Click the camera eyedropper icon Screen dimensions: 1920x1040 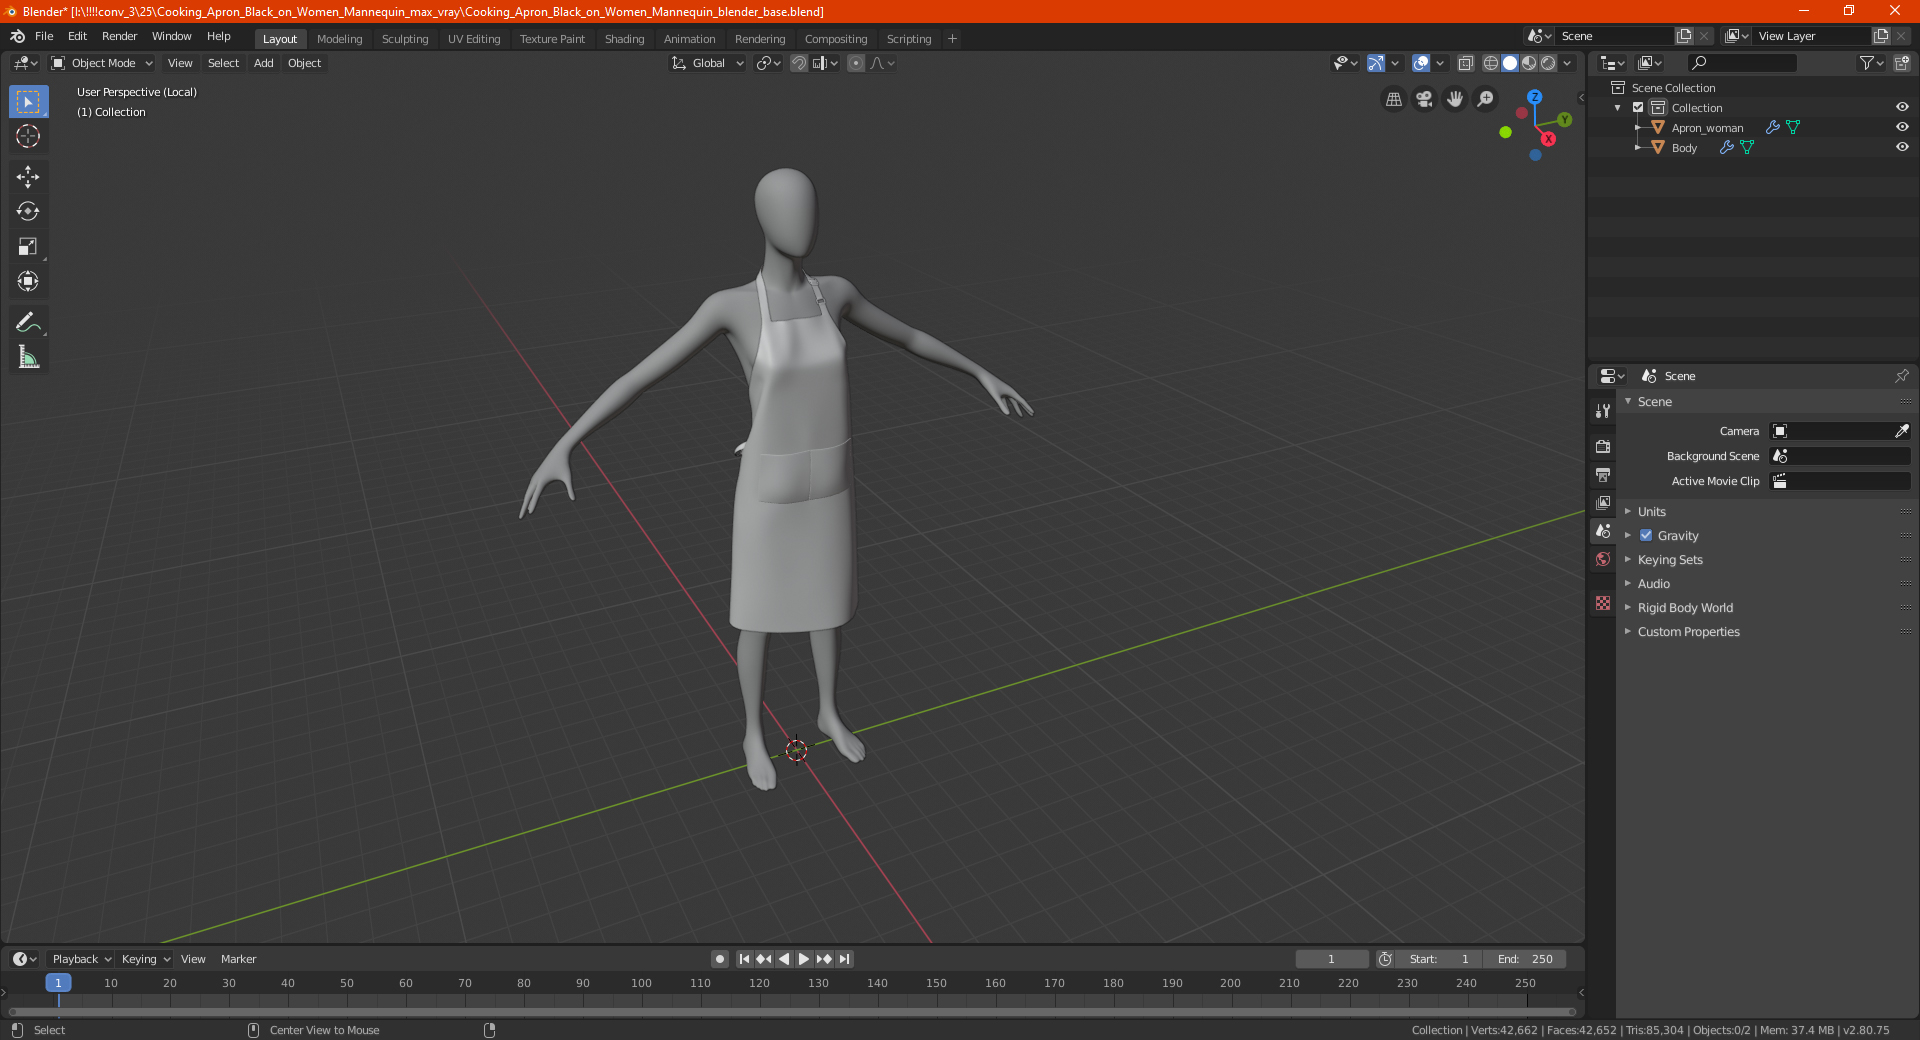tap(1901, 431)
